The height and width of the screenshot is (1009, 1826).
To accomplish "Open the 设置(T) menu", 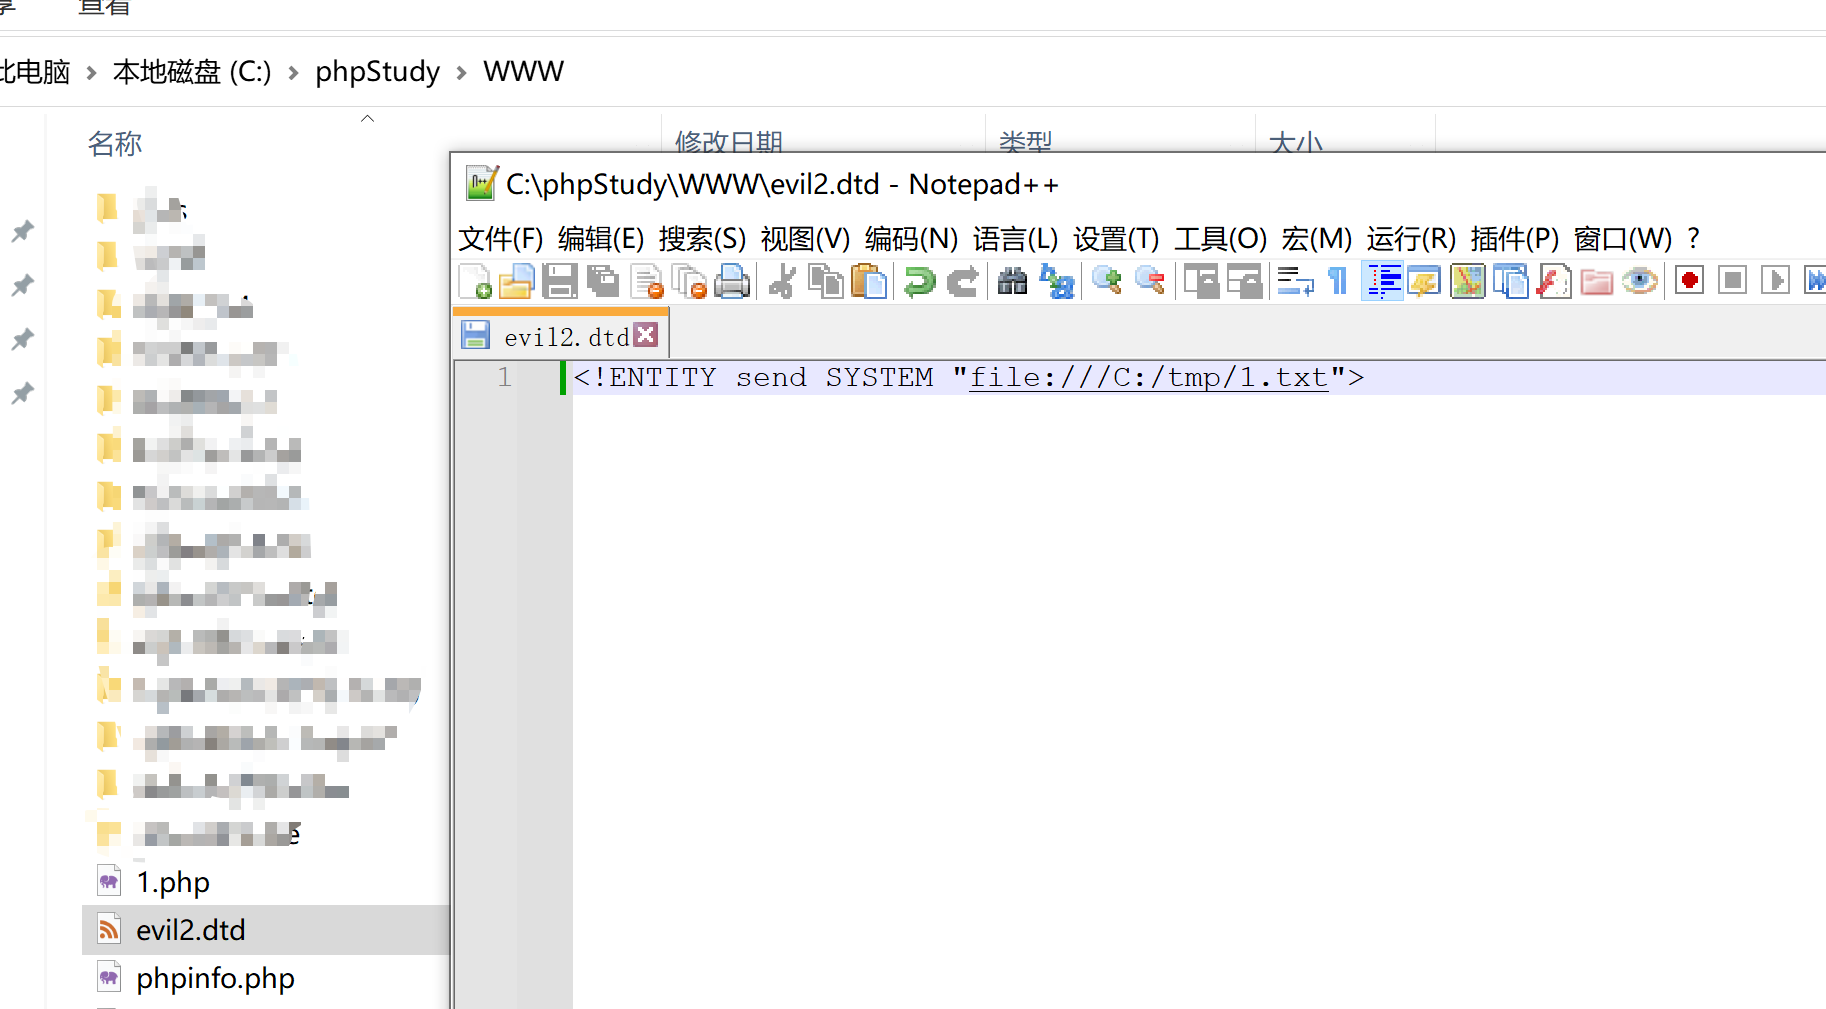I will pos(1117,239).
